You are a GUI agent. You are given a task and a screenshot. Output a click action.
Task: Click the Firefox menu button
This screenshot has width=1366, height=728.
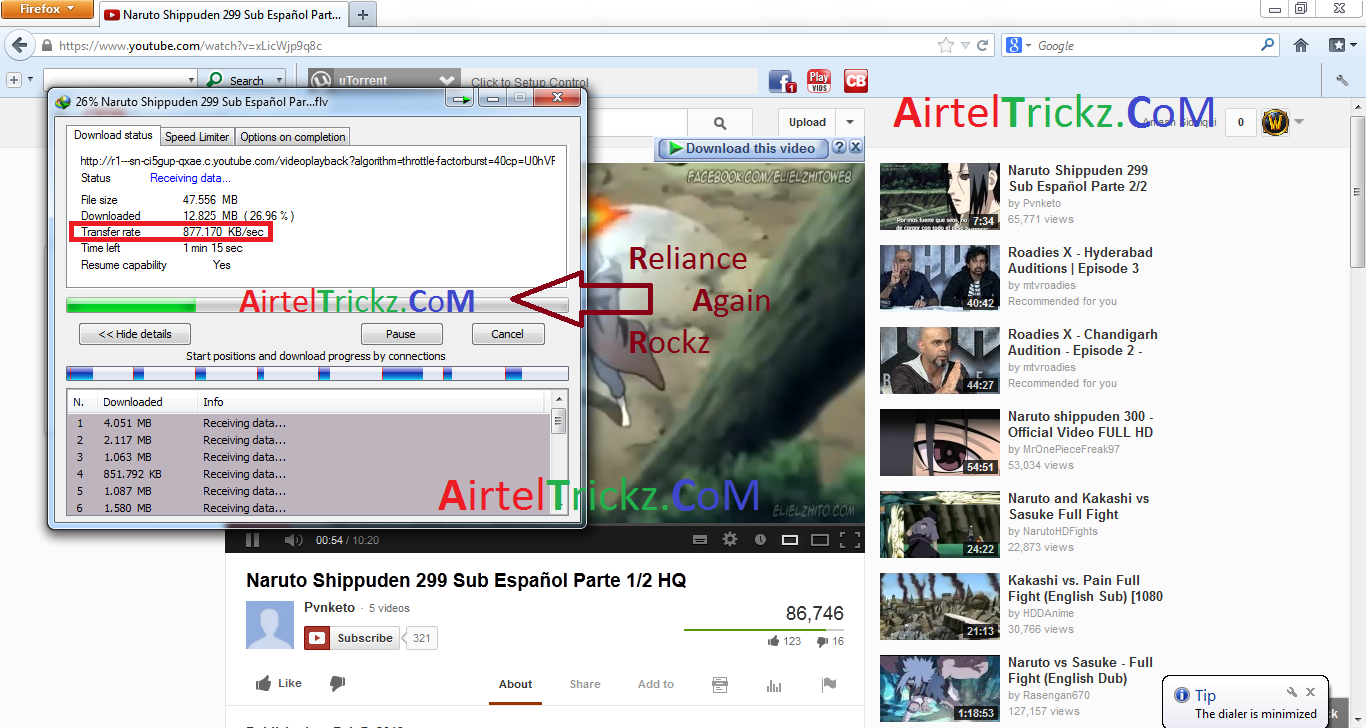click(x=48, y=9)
